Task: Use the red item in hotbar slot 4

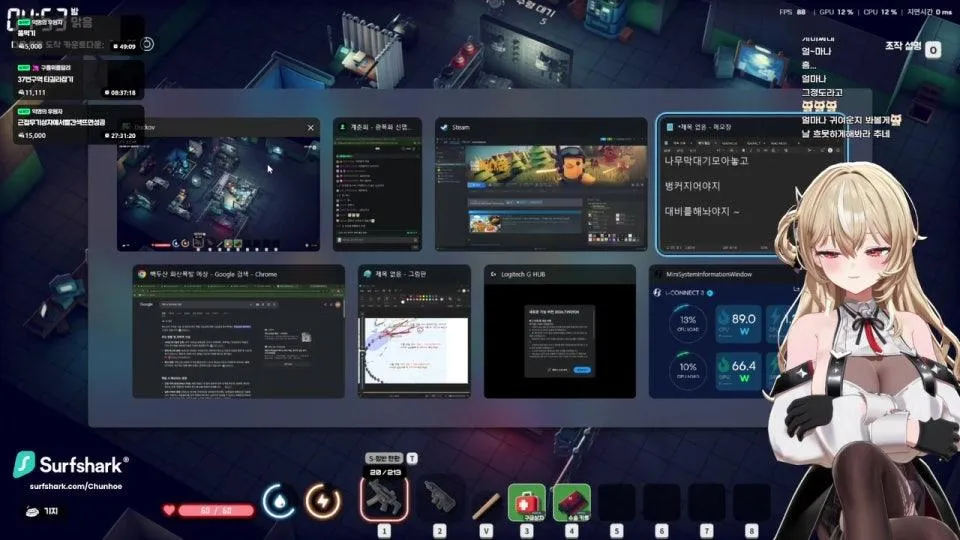Action: 571,502
